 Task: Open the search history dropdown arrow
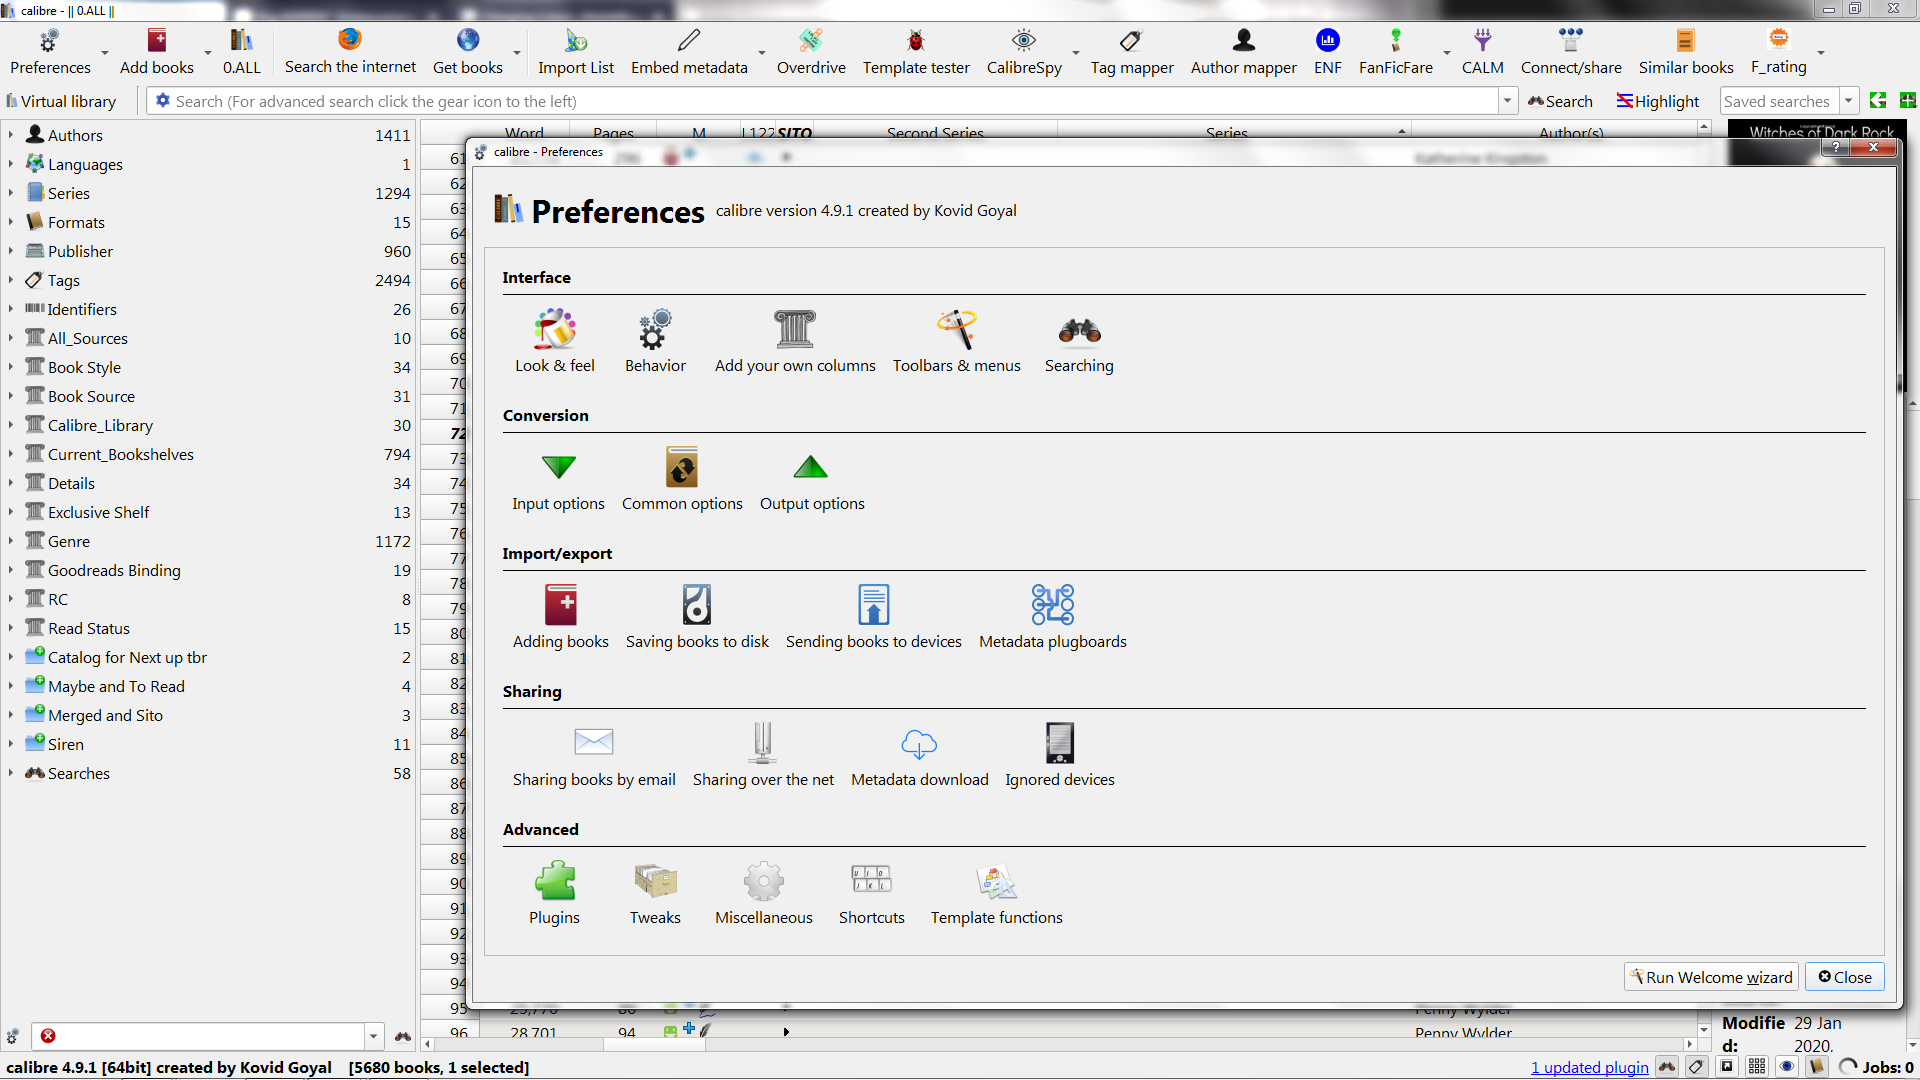click(1507, 101)
